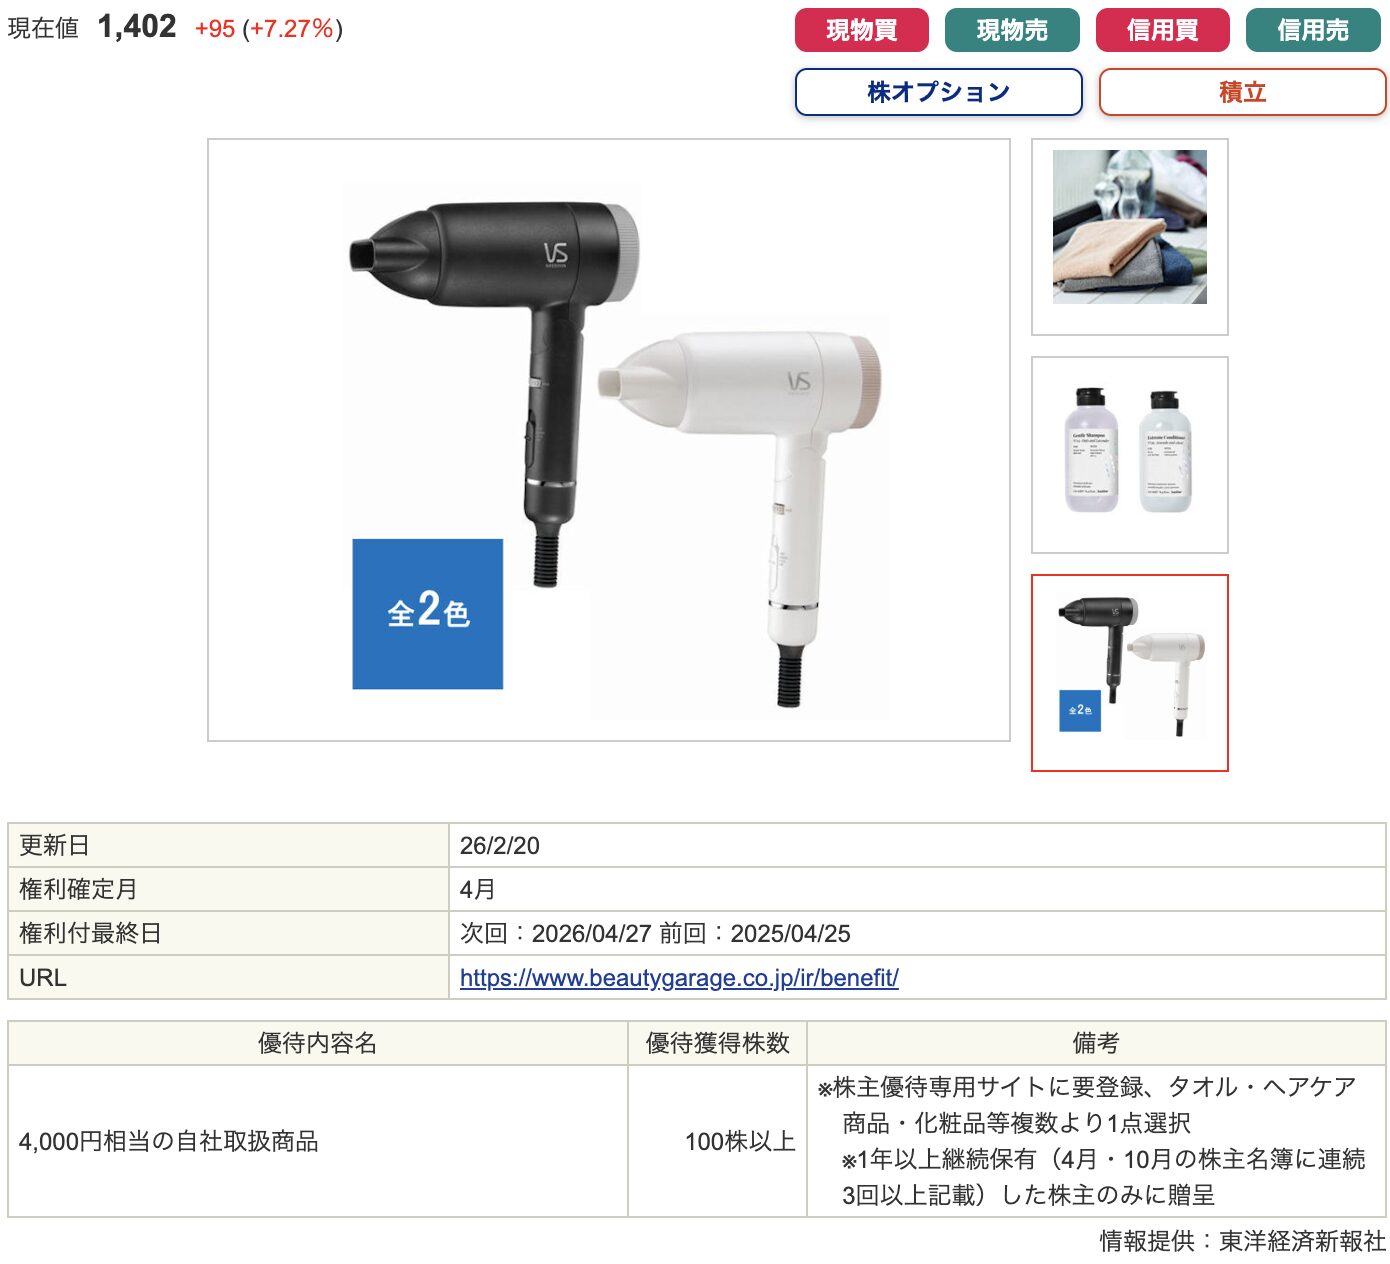1390x1264 pixels.
Task: Click the +95 (+7.27%) price change
Action: coord(269,28)
